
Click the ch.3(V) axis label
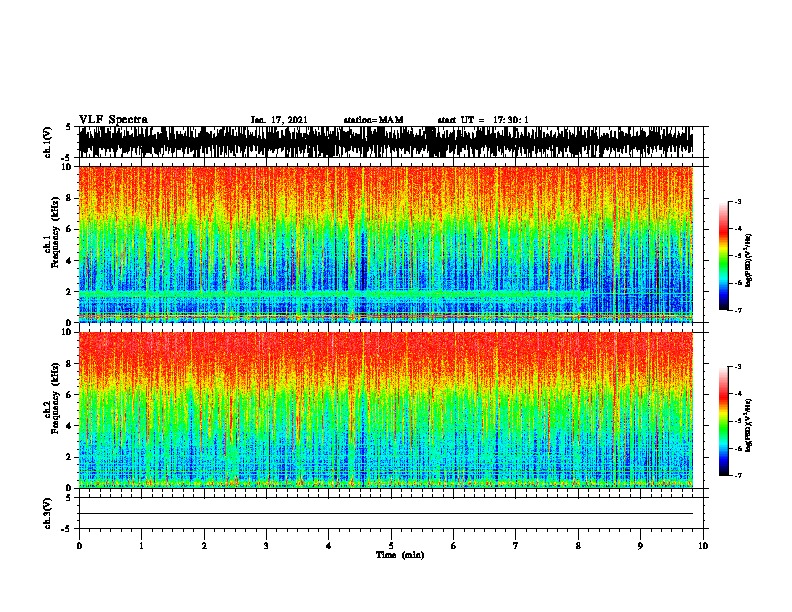pos(48,513)
